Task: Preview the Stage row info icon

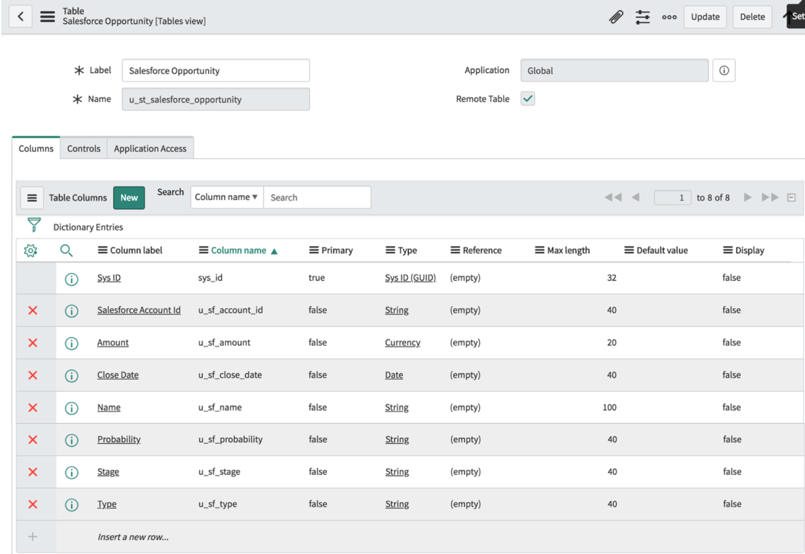Action: pyautogui.click(x=71, y=472)
